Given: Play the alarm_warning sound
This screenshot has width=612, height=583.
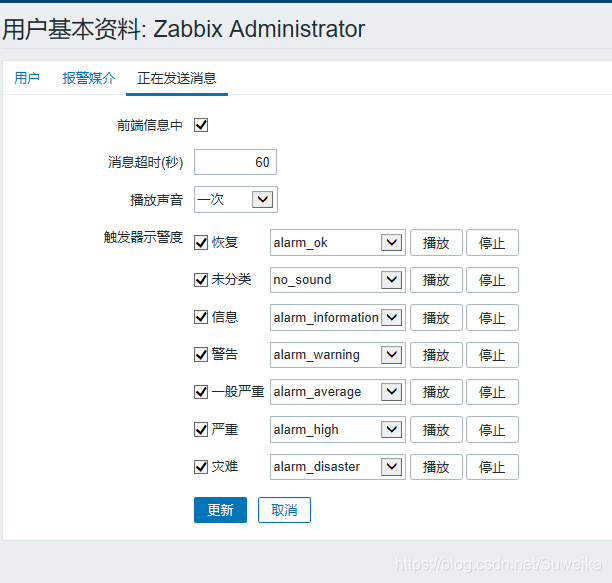Looking at the screenshot, I should 436,355.
